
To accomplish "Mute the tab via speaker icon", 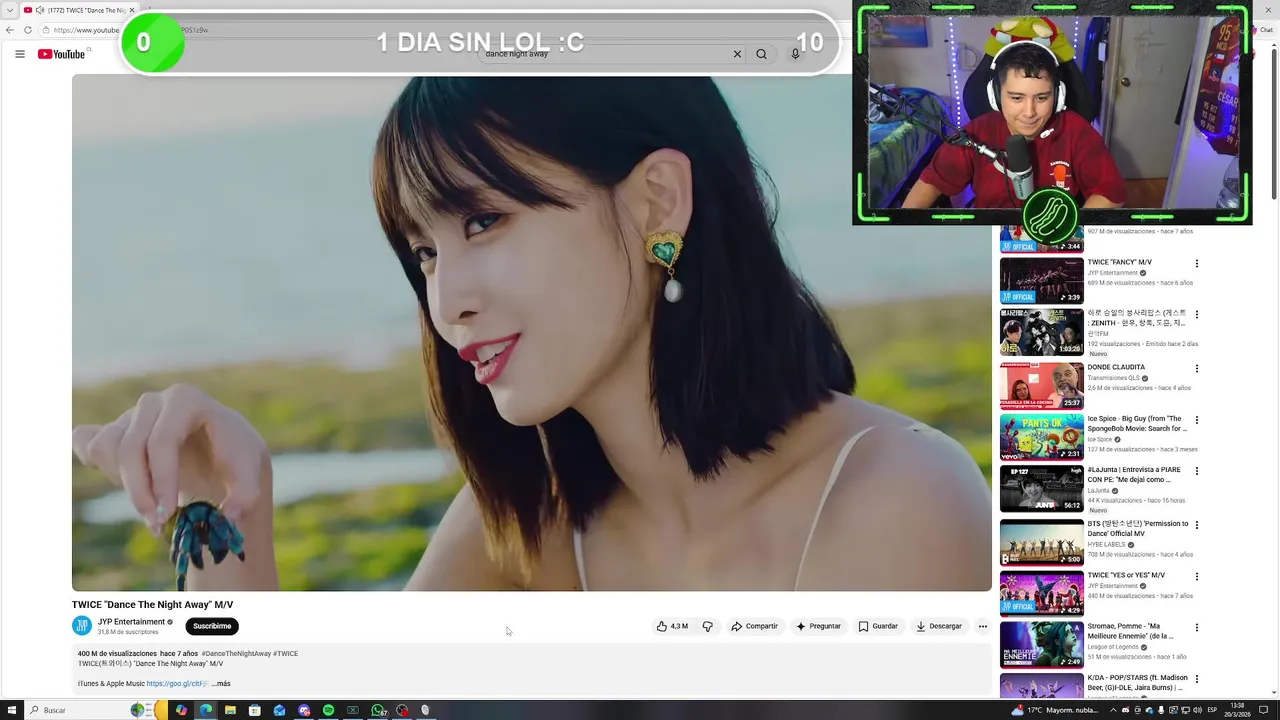I will (x=39, y=10).
